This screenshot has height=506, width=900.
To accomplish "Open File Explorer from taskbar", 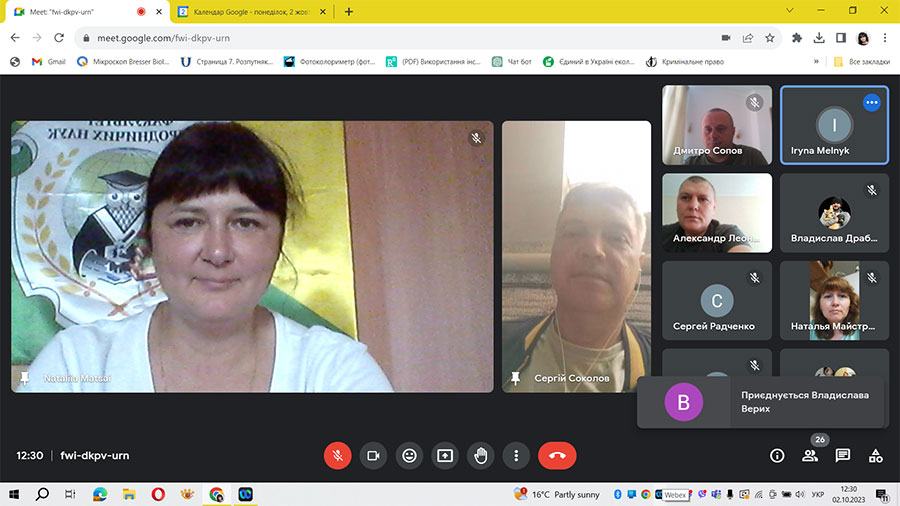I will (x=129, y=494).
